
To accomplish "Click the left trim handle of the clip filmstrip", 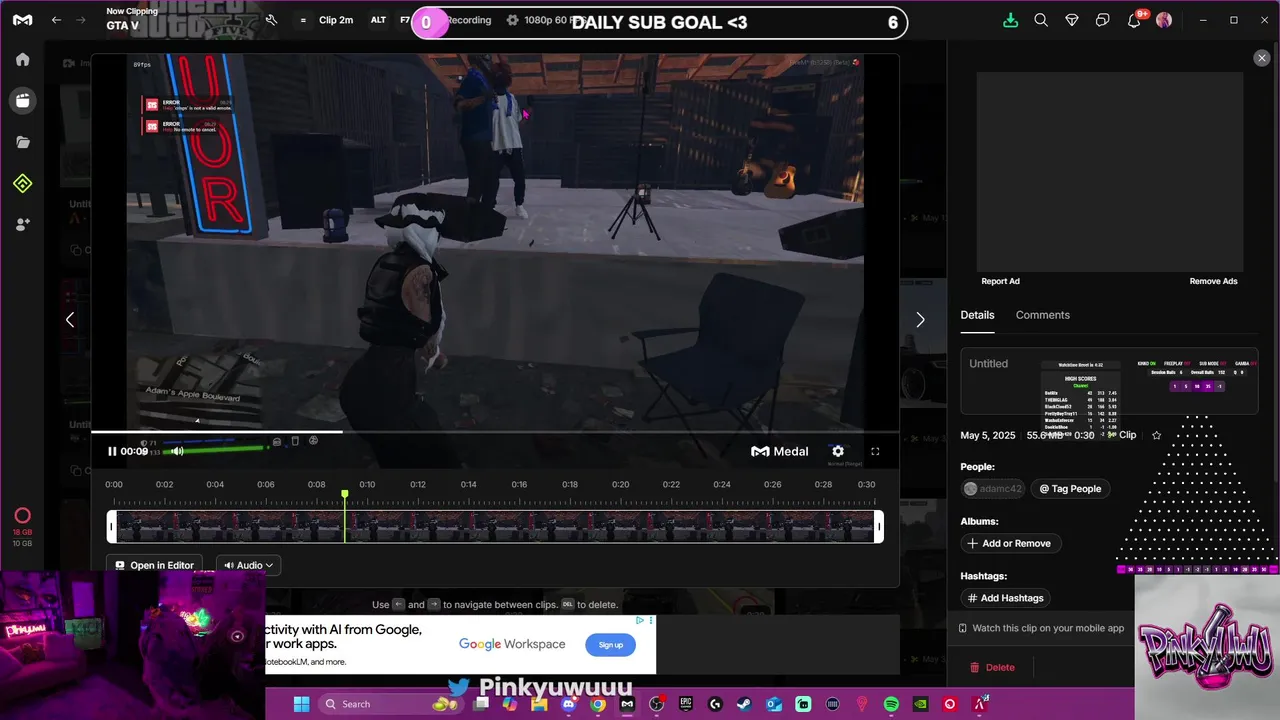I will [112, 527].
